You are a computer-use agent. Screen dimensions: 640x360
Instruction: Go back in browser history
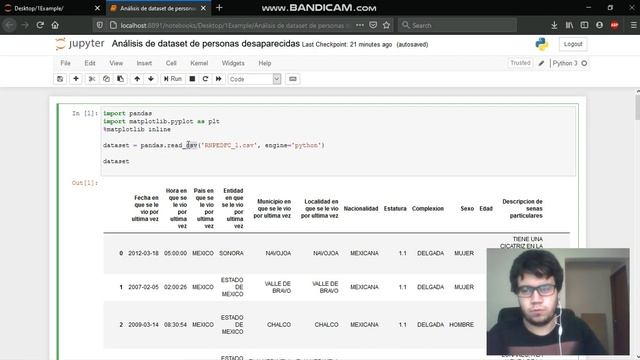click(9, 25)
